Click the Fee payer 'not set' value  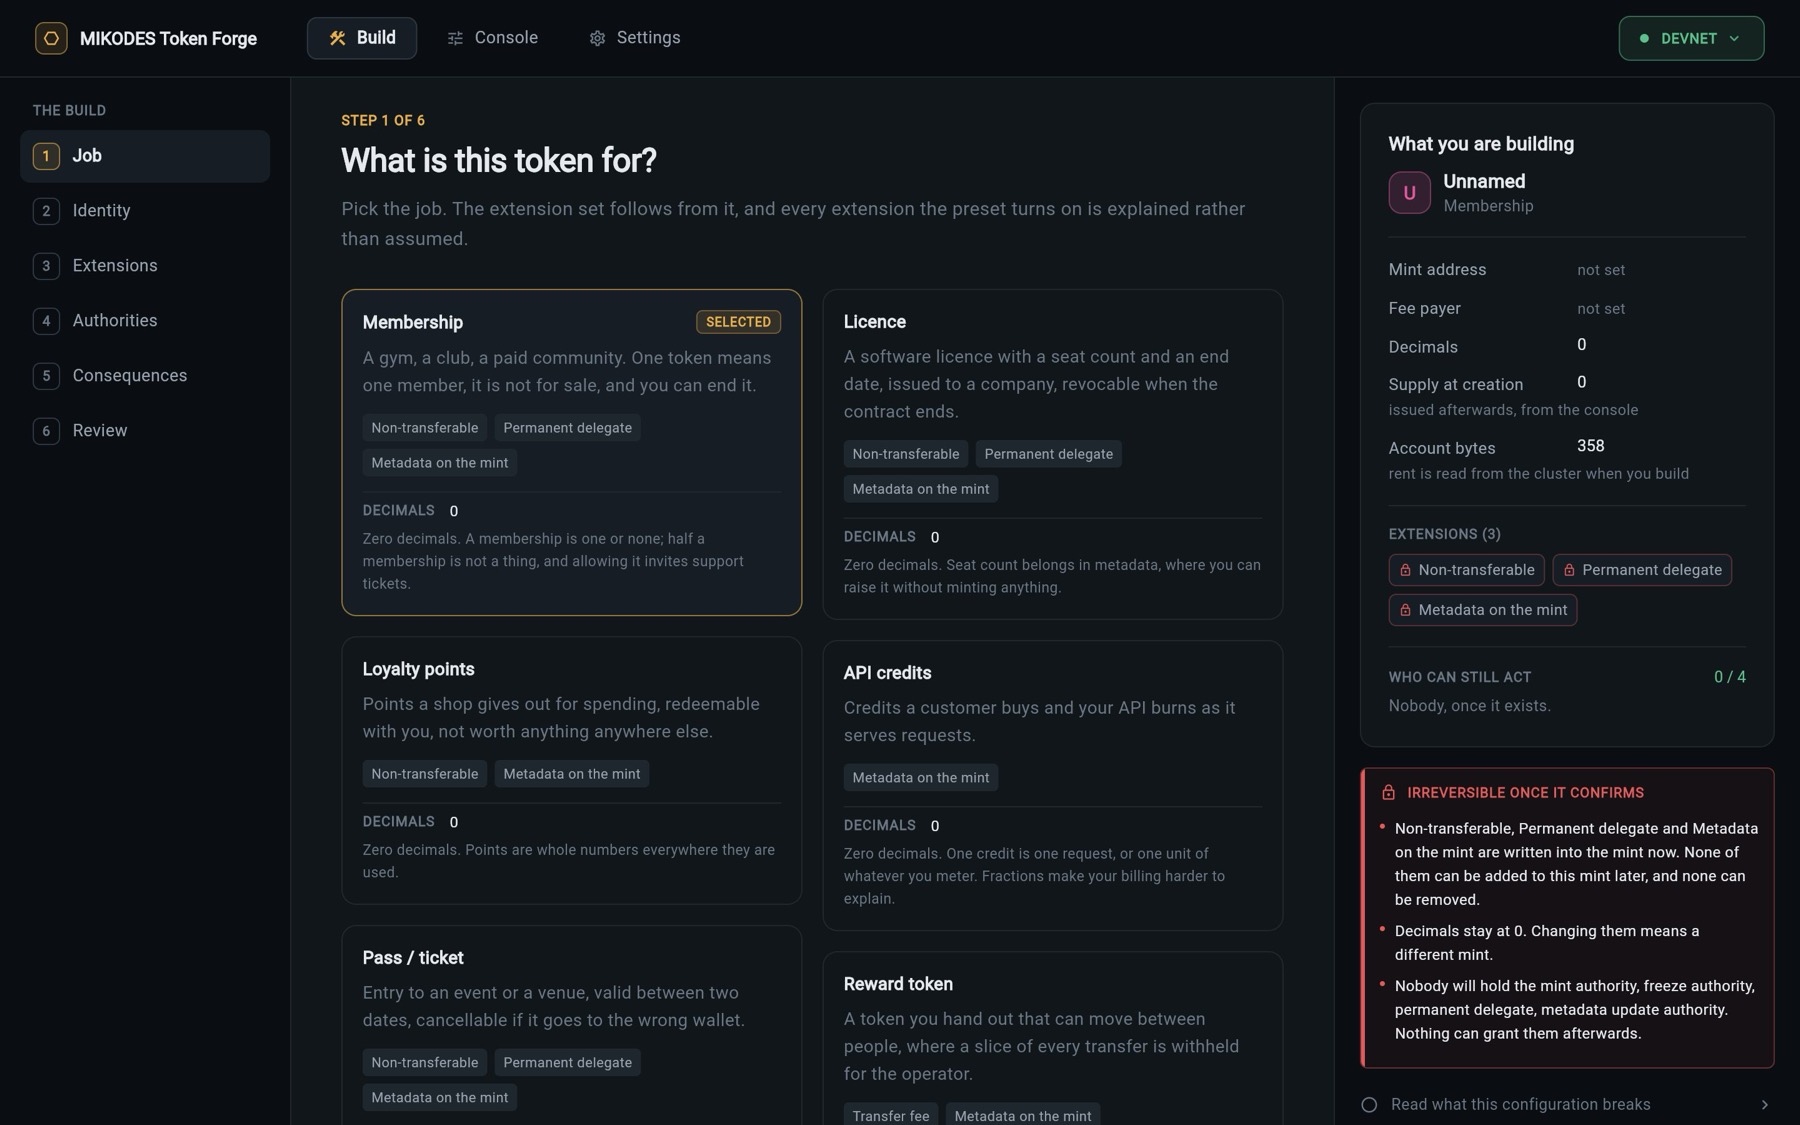pos(1601,309)
